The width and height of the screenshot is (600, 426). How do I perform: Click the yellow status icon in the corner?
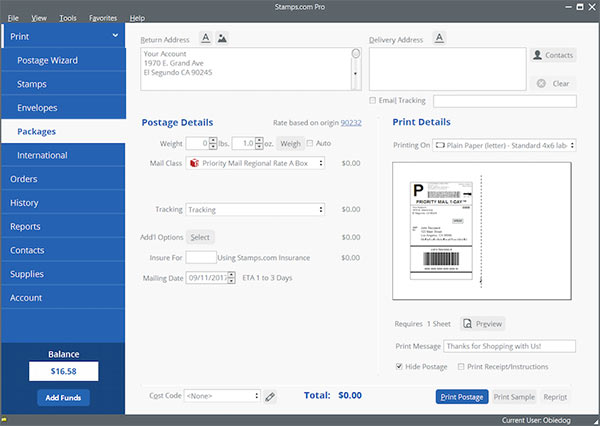tap(4, 419)
